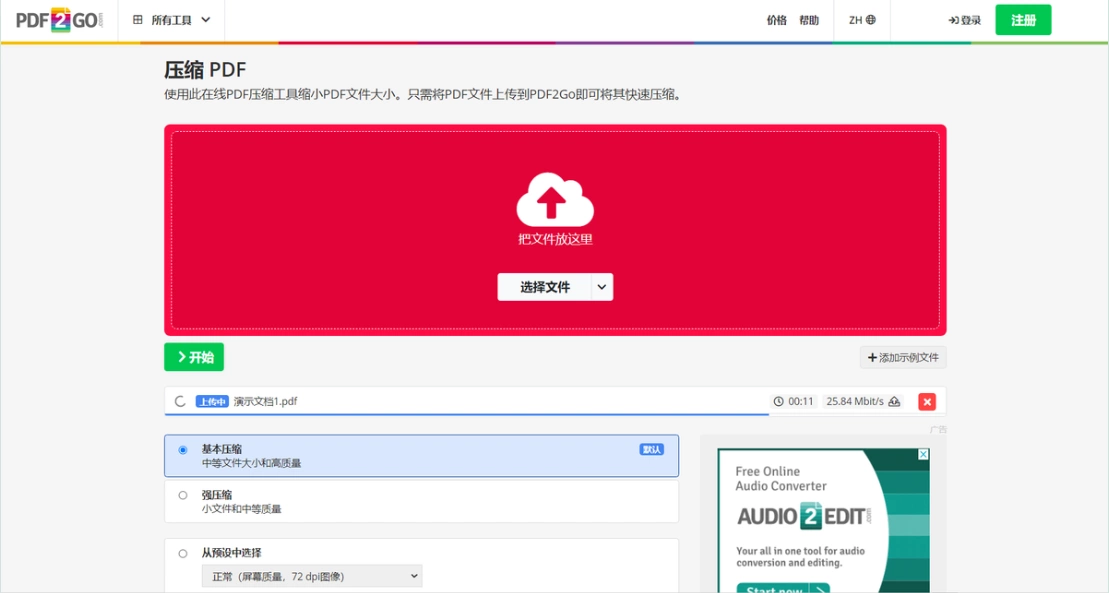Remove 演示文档1.pdf with the red X
This screenshot has width=1109, height=593.
(927, 402)
